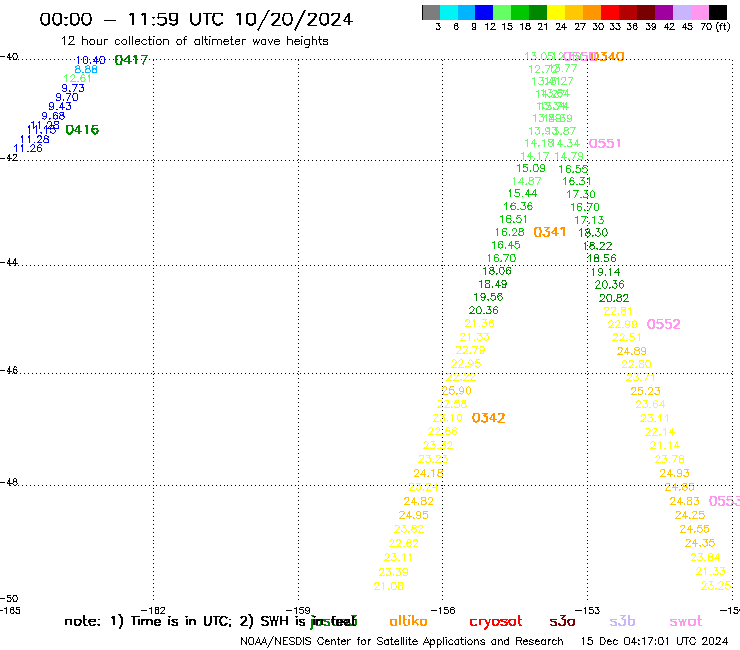Viewport: 740px width, 650px height.
Task: Click the wave height value '25.90'
Action: click(x=456, y=390)
